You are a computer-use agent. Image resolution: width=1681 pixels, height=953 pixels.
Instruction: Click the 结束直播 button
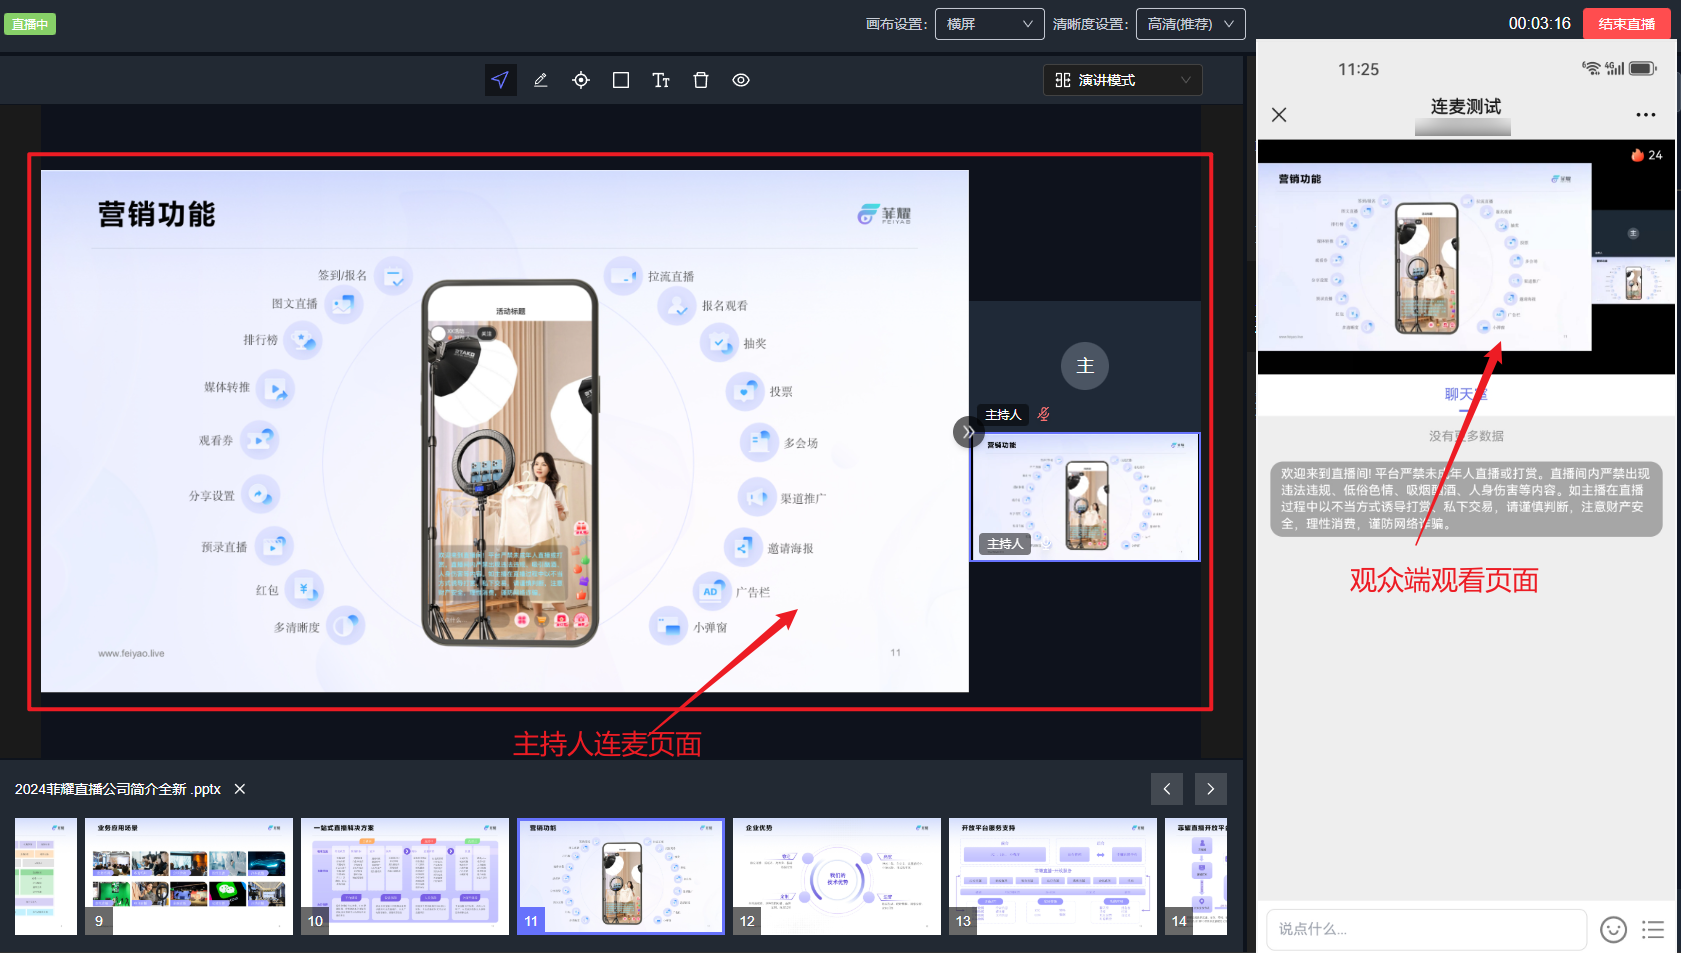(1626, 24)
